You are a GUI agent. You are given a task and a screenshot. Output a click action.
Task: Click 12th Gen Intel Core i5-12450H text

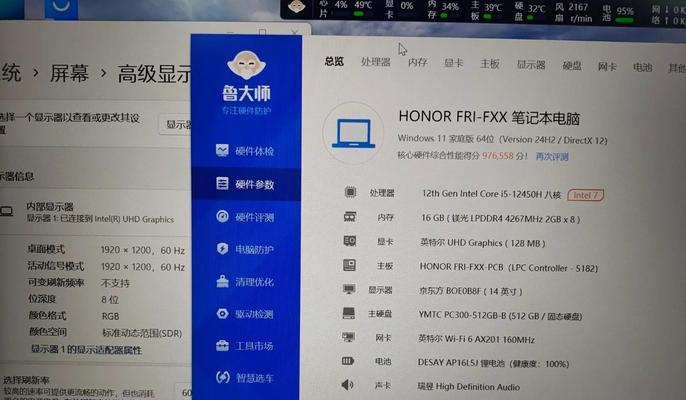pyautogui.click(x=482, y=194)
